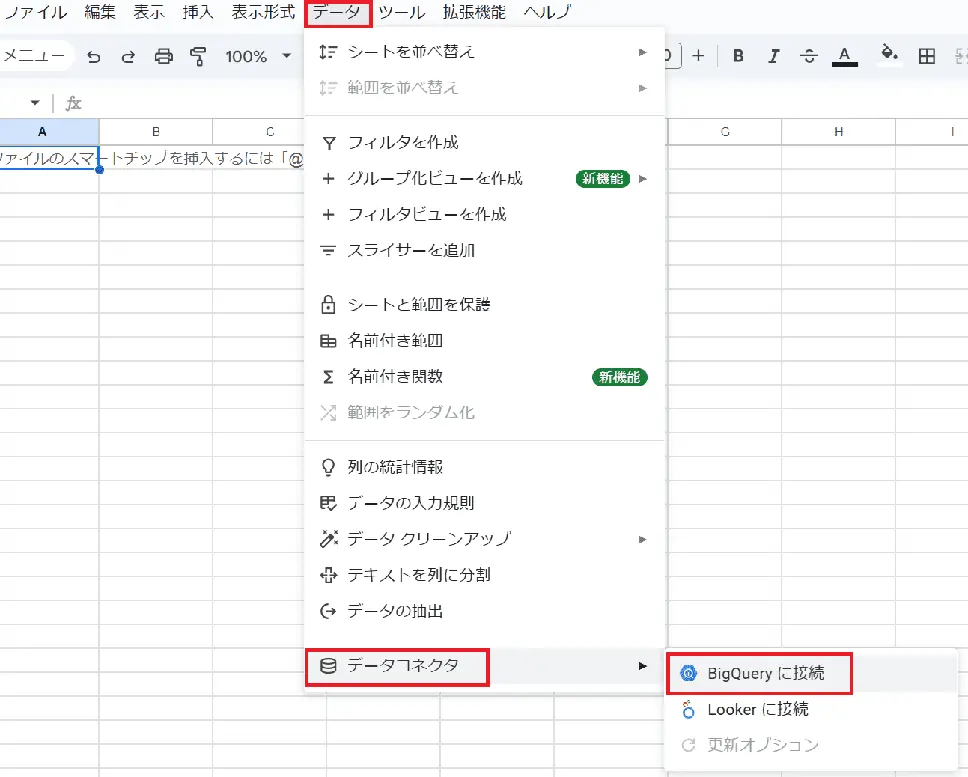
Task: Choose データの抽出
Action: click(x=484, y=611)
